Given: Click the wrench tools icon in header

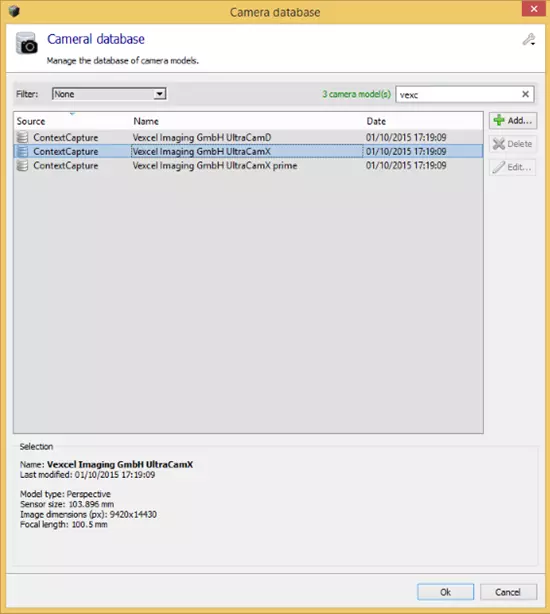Looking at the screenshot, I should point(529,40).
